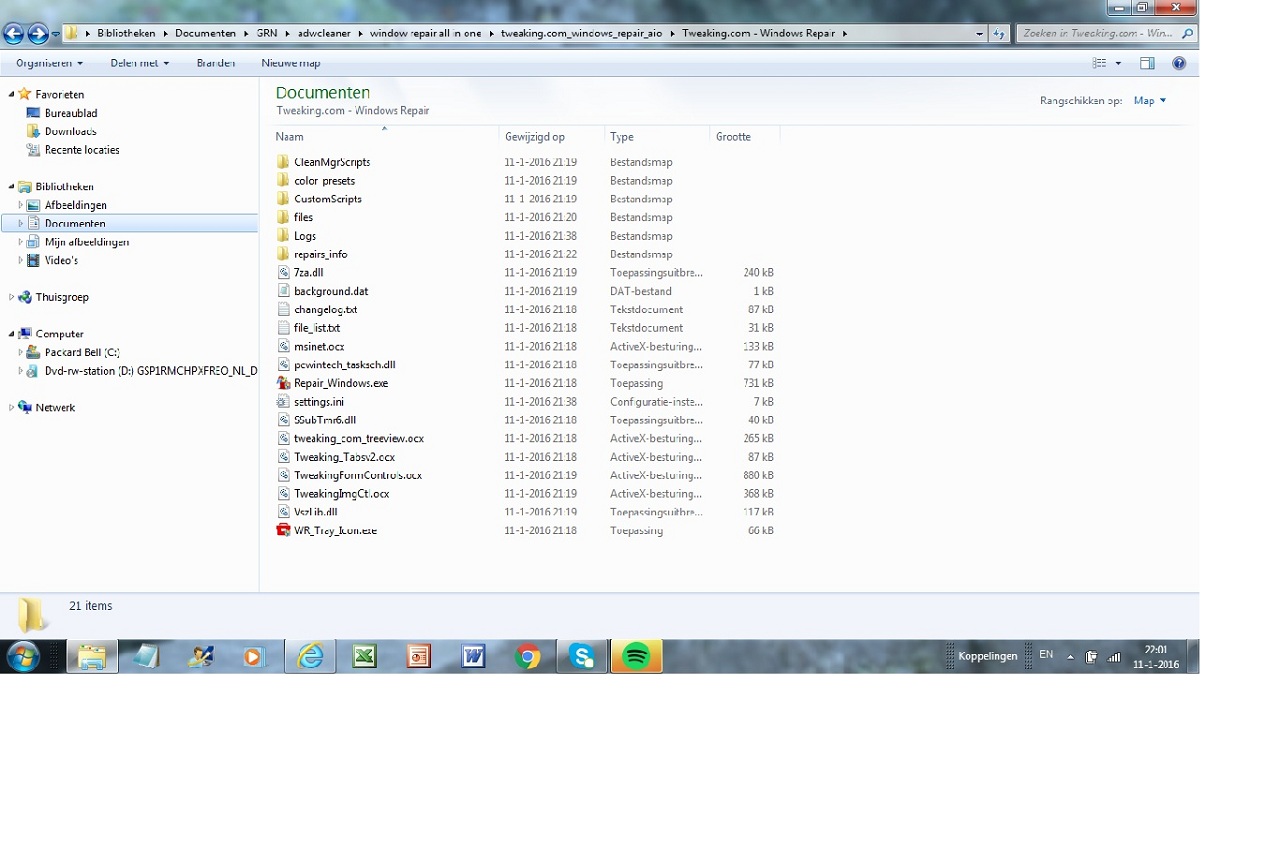1280x847 pixels.
Task: Open Spotify from the taskbar
Action: coord(636,657)
